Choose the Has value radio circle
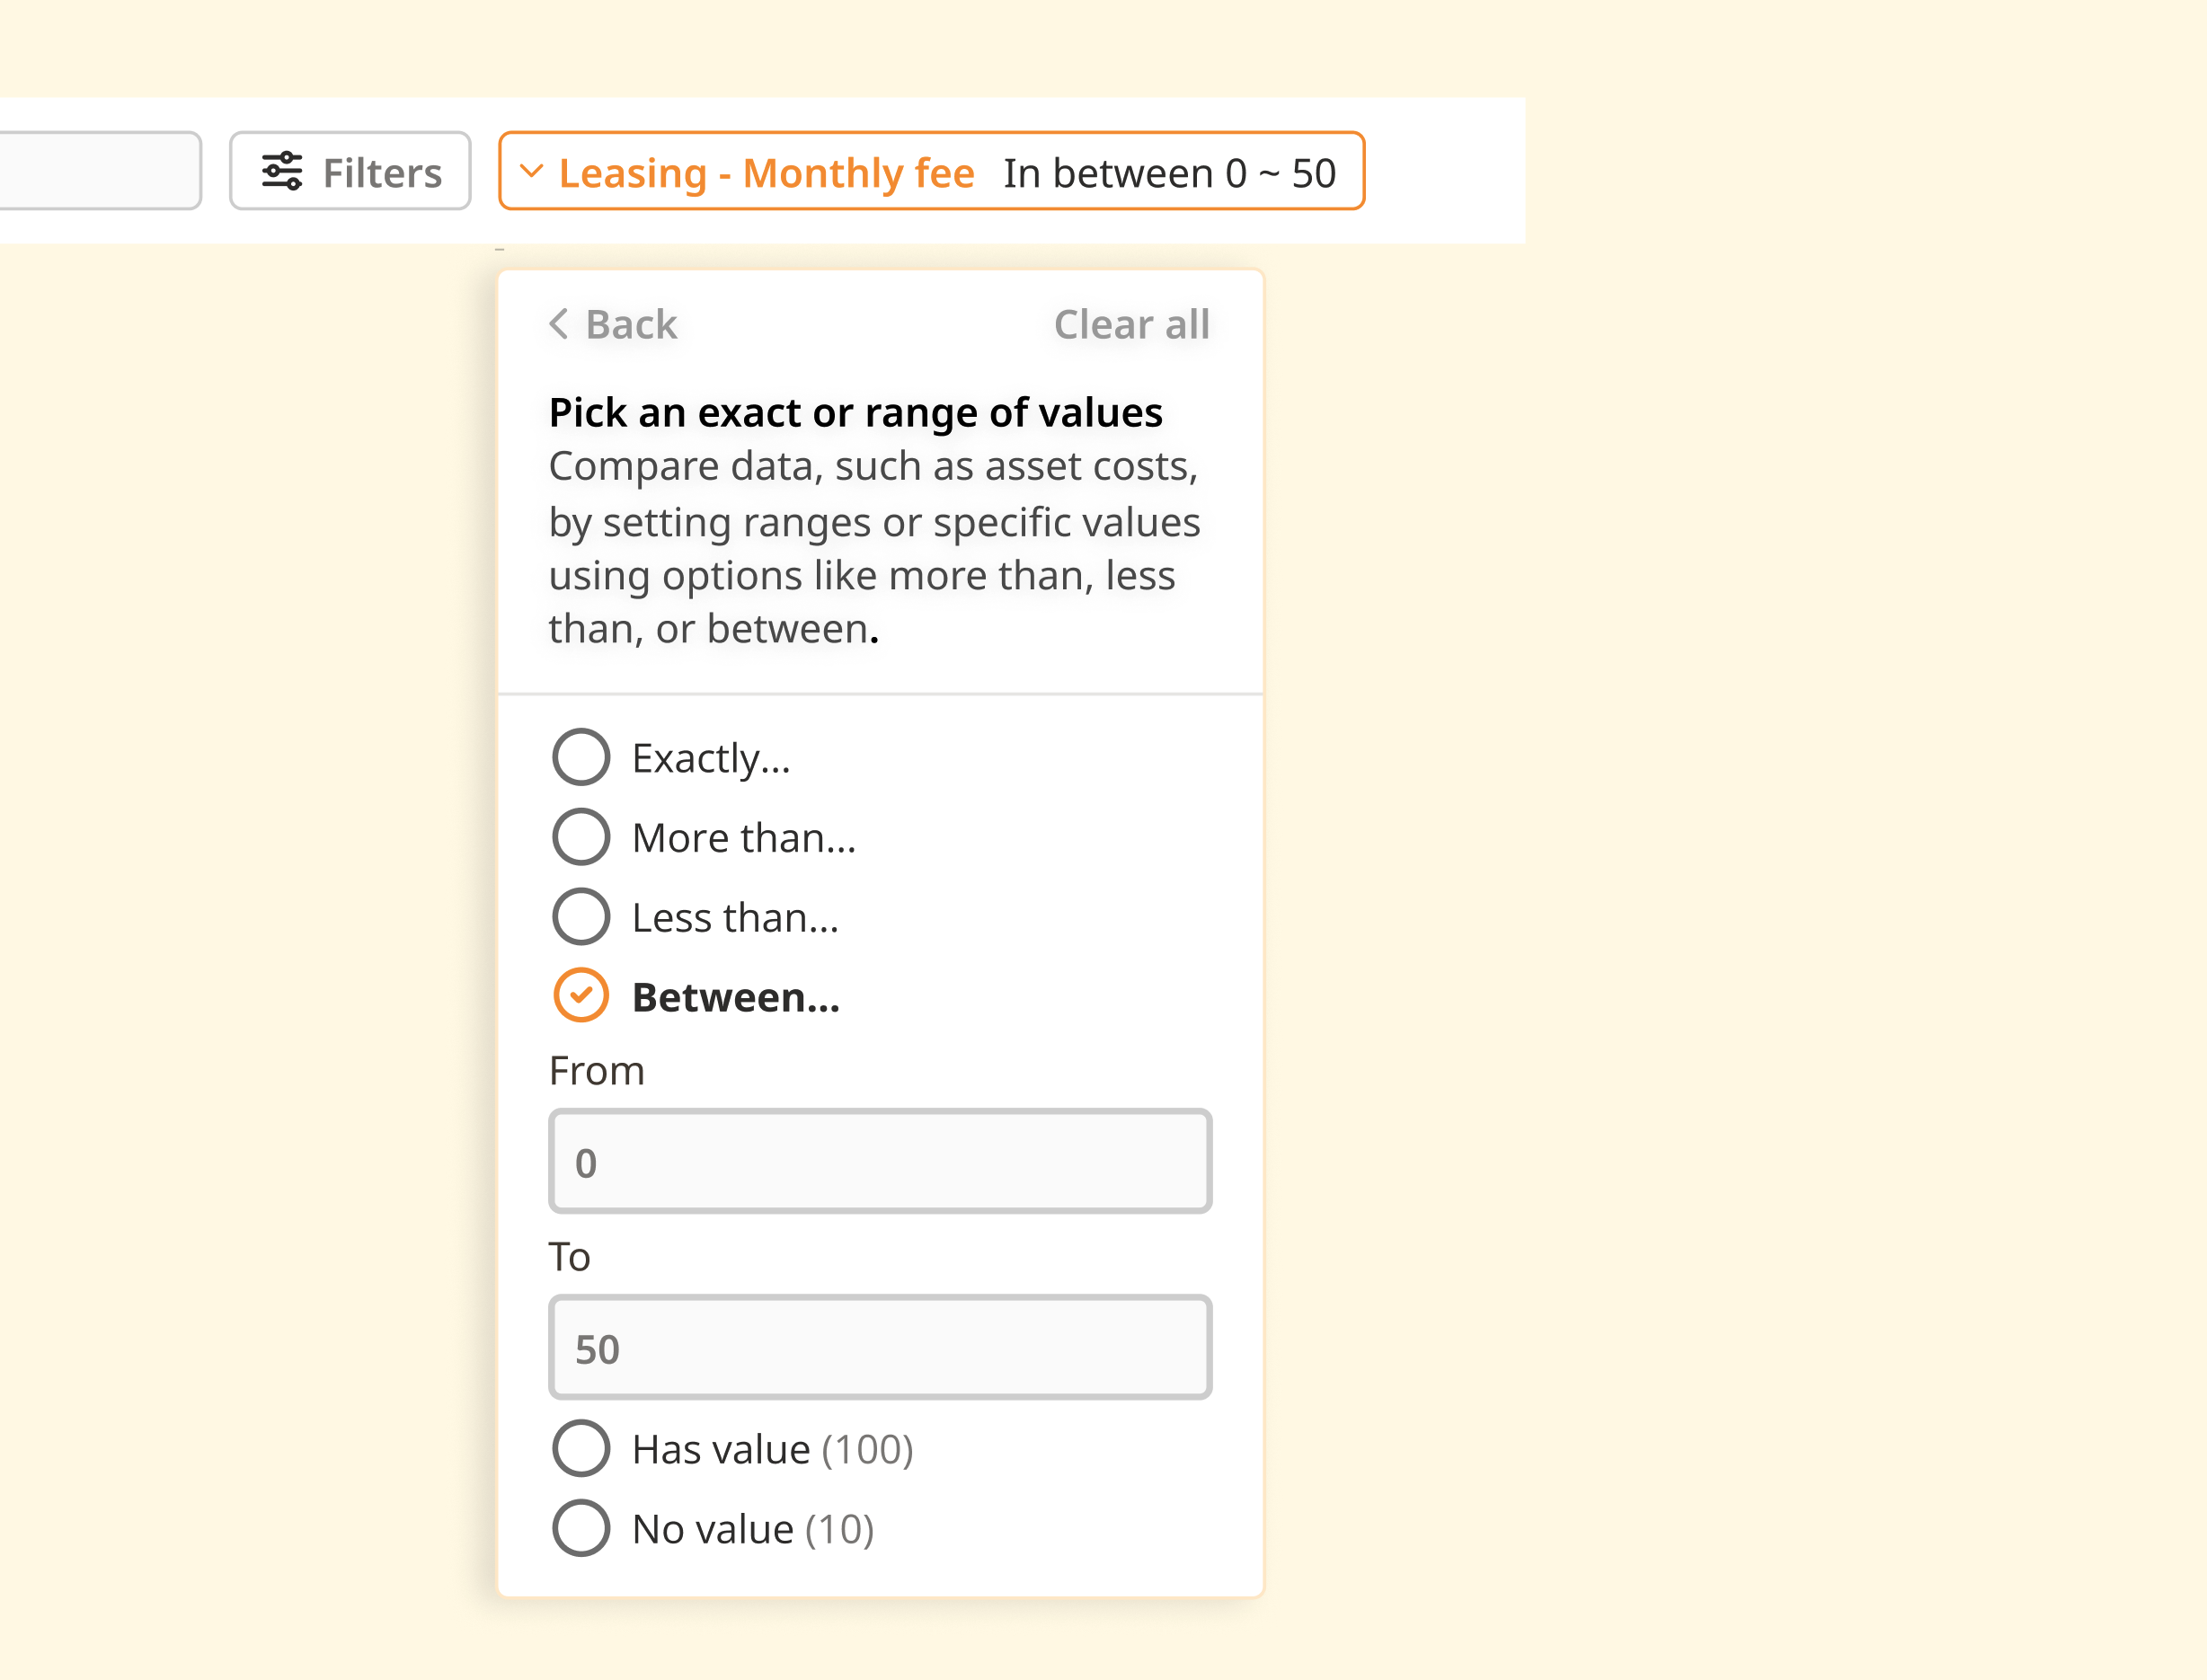 581,1448
